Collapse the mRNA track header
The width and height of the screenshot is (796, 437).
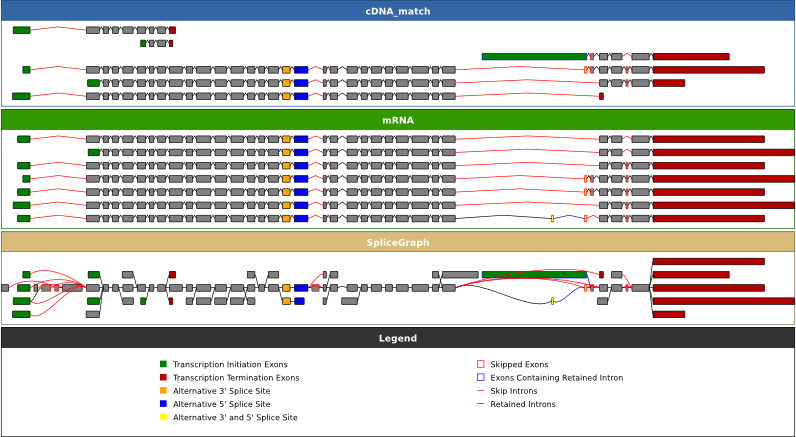(398, 120)
